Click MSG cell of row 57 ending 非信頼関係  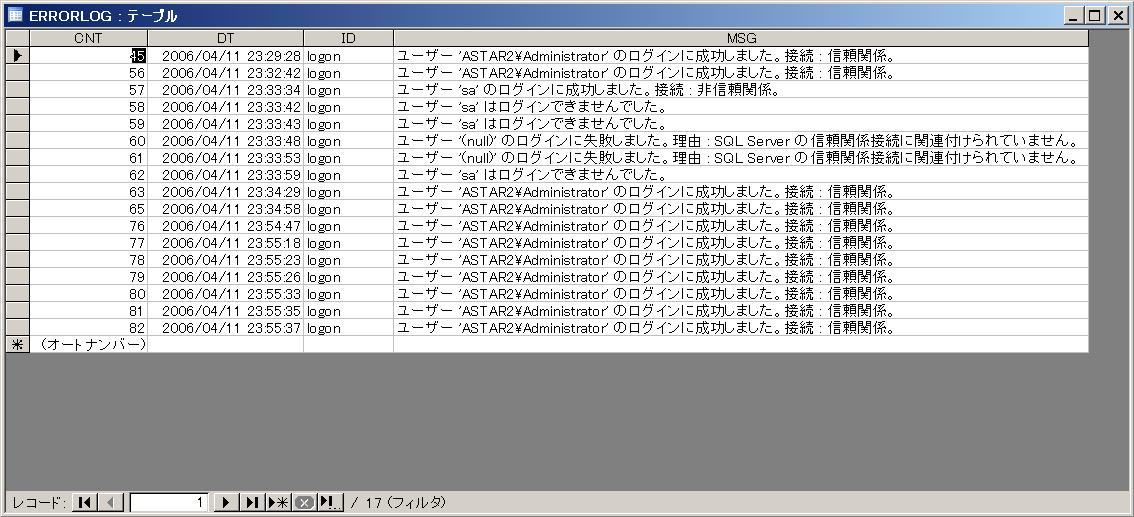[x=741, y=90]
